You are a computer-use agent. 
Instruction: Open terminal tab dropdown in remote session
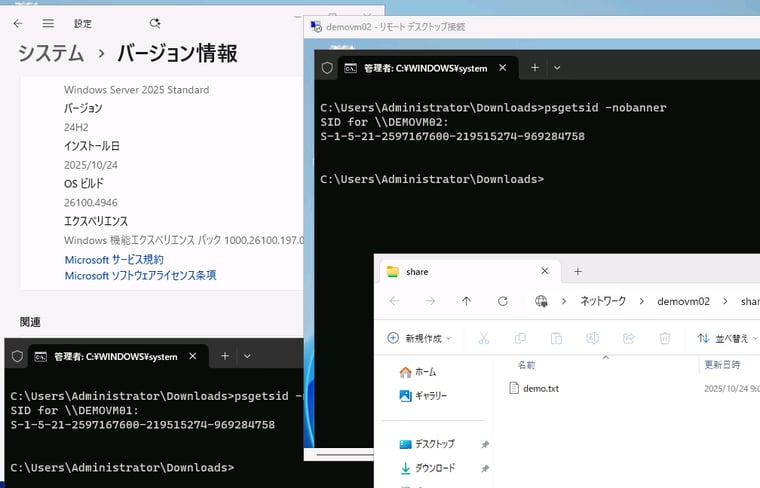coord(557,68)
